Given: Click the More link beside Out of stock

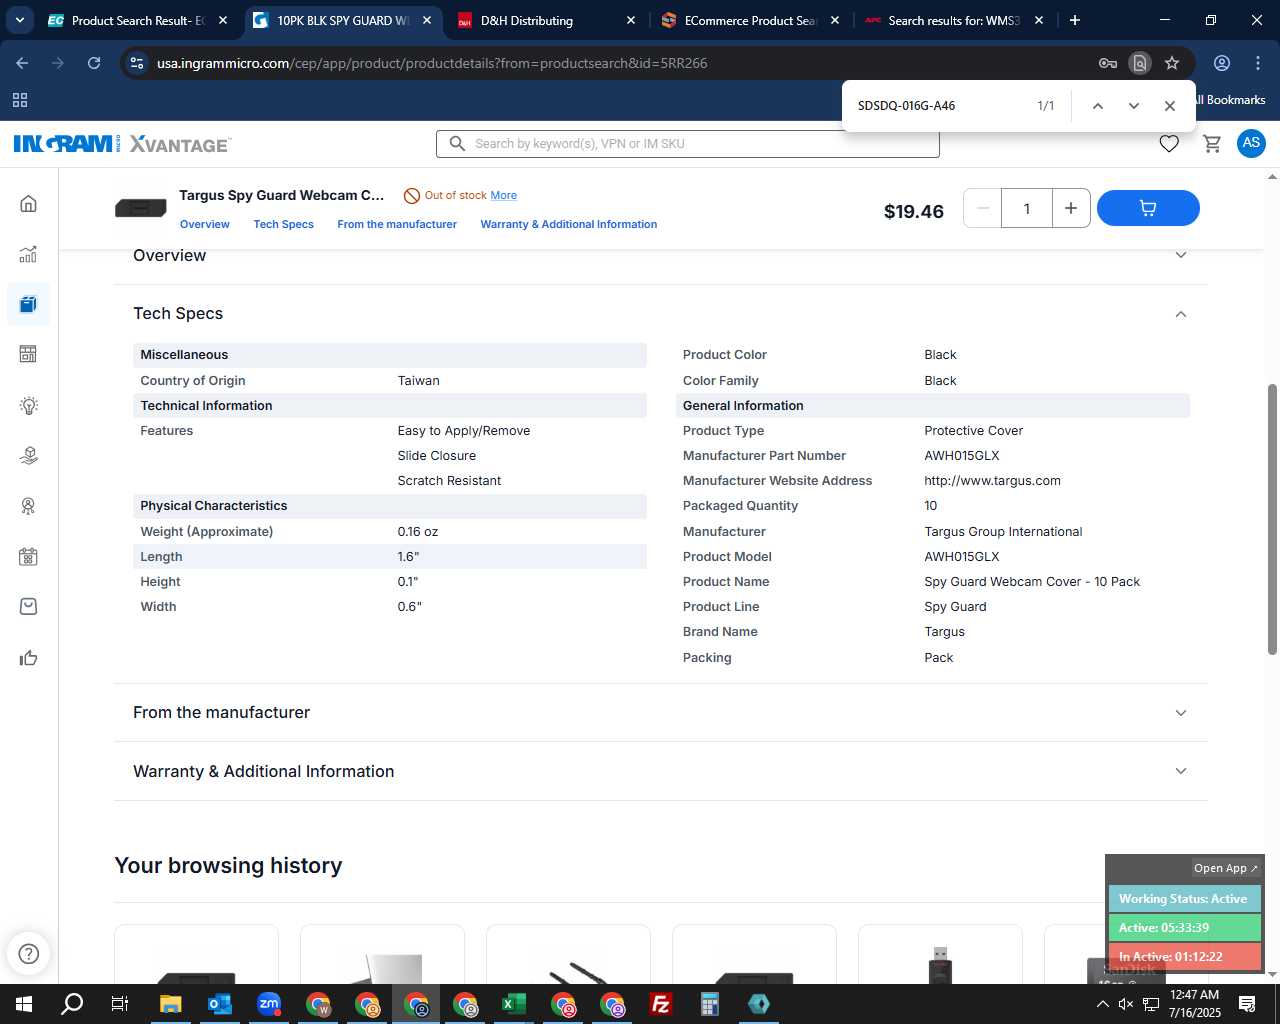Looking at the screenshot, I should click(x=504, y=195).
